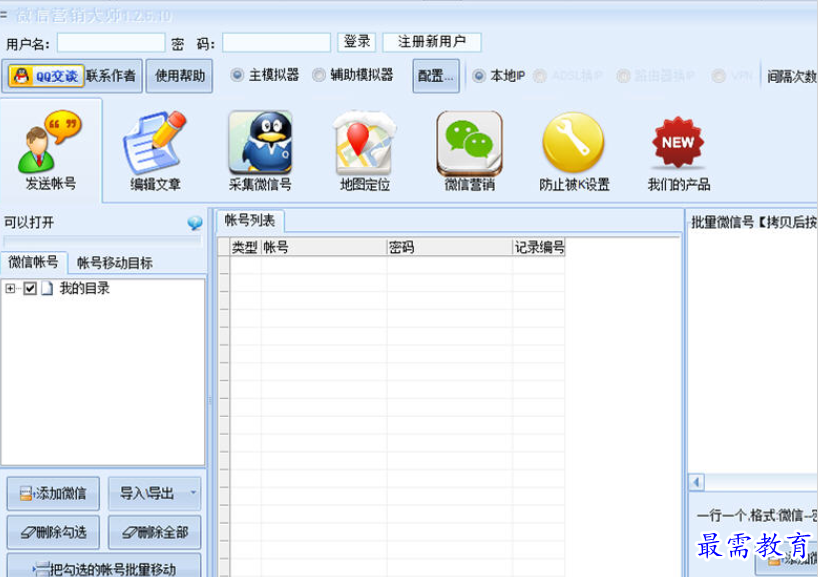Focus the 密码 input field
The width and height of the screenshot is (819, 577).
276,43
